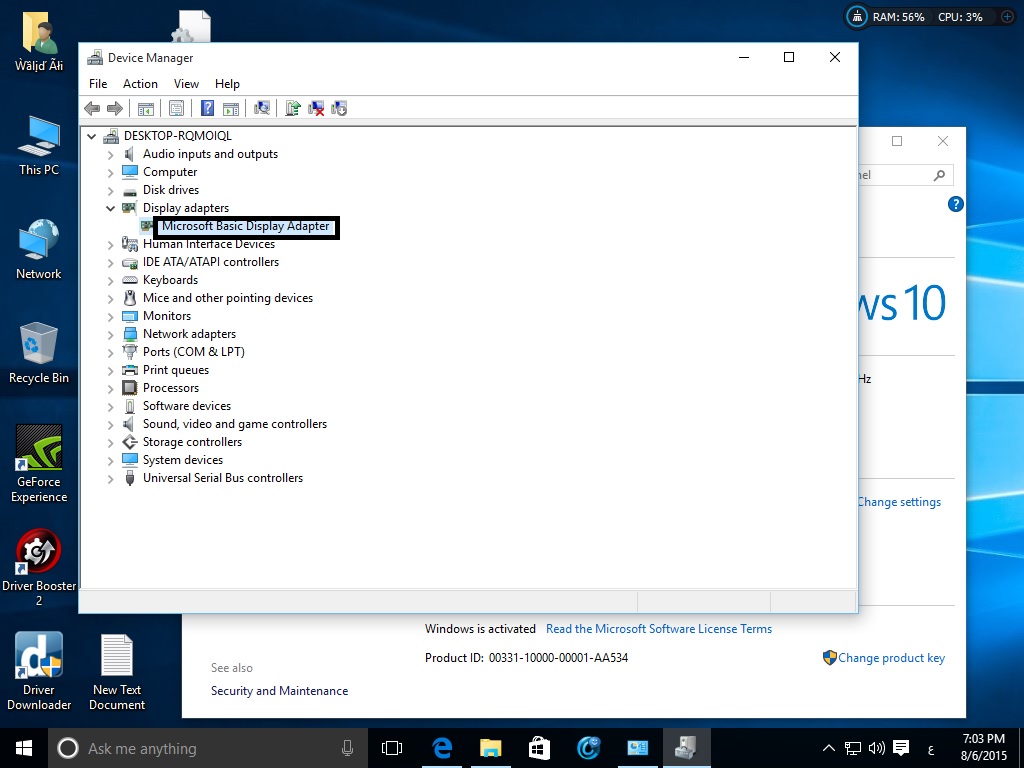Image resolution: width=1024 pixels, height=768 pixels.
Task: Open the Security and Maintenance link
Action: coord(280,691)
